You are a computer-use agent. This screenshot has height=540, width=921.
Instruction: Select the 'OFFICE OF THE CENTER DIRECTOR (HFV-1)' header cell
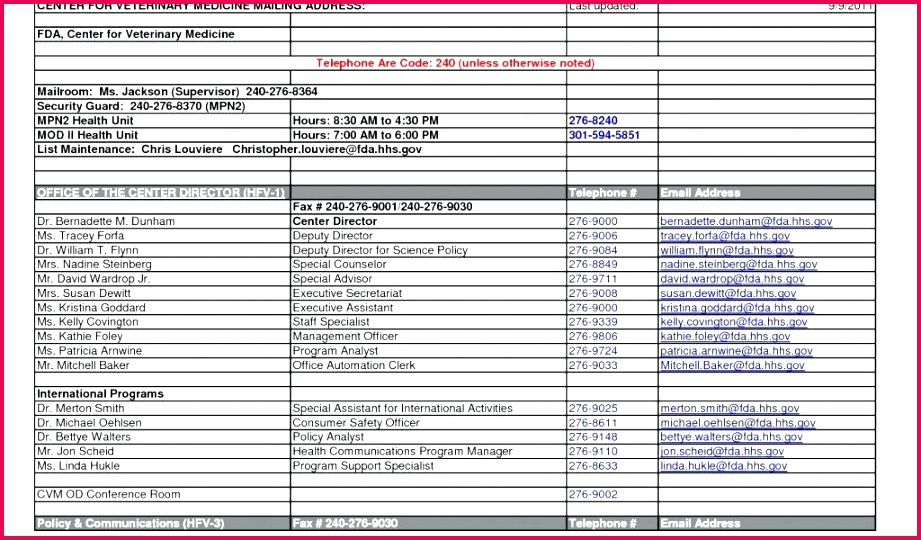[163, 193]
